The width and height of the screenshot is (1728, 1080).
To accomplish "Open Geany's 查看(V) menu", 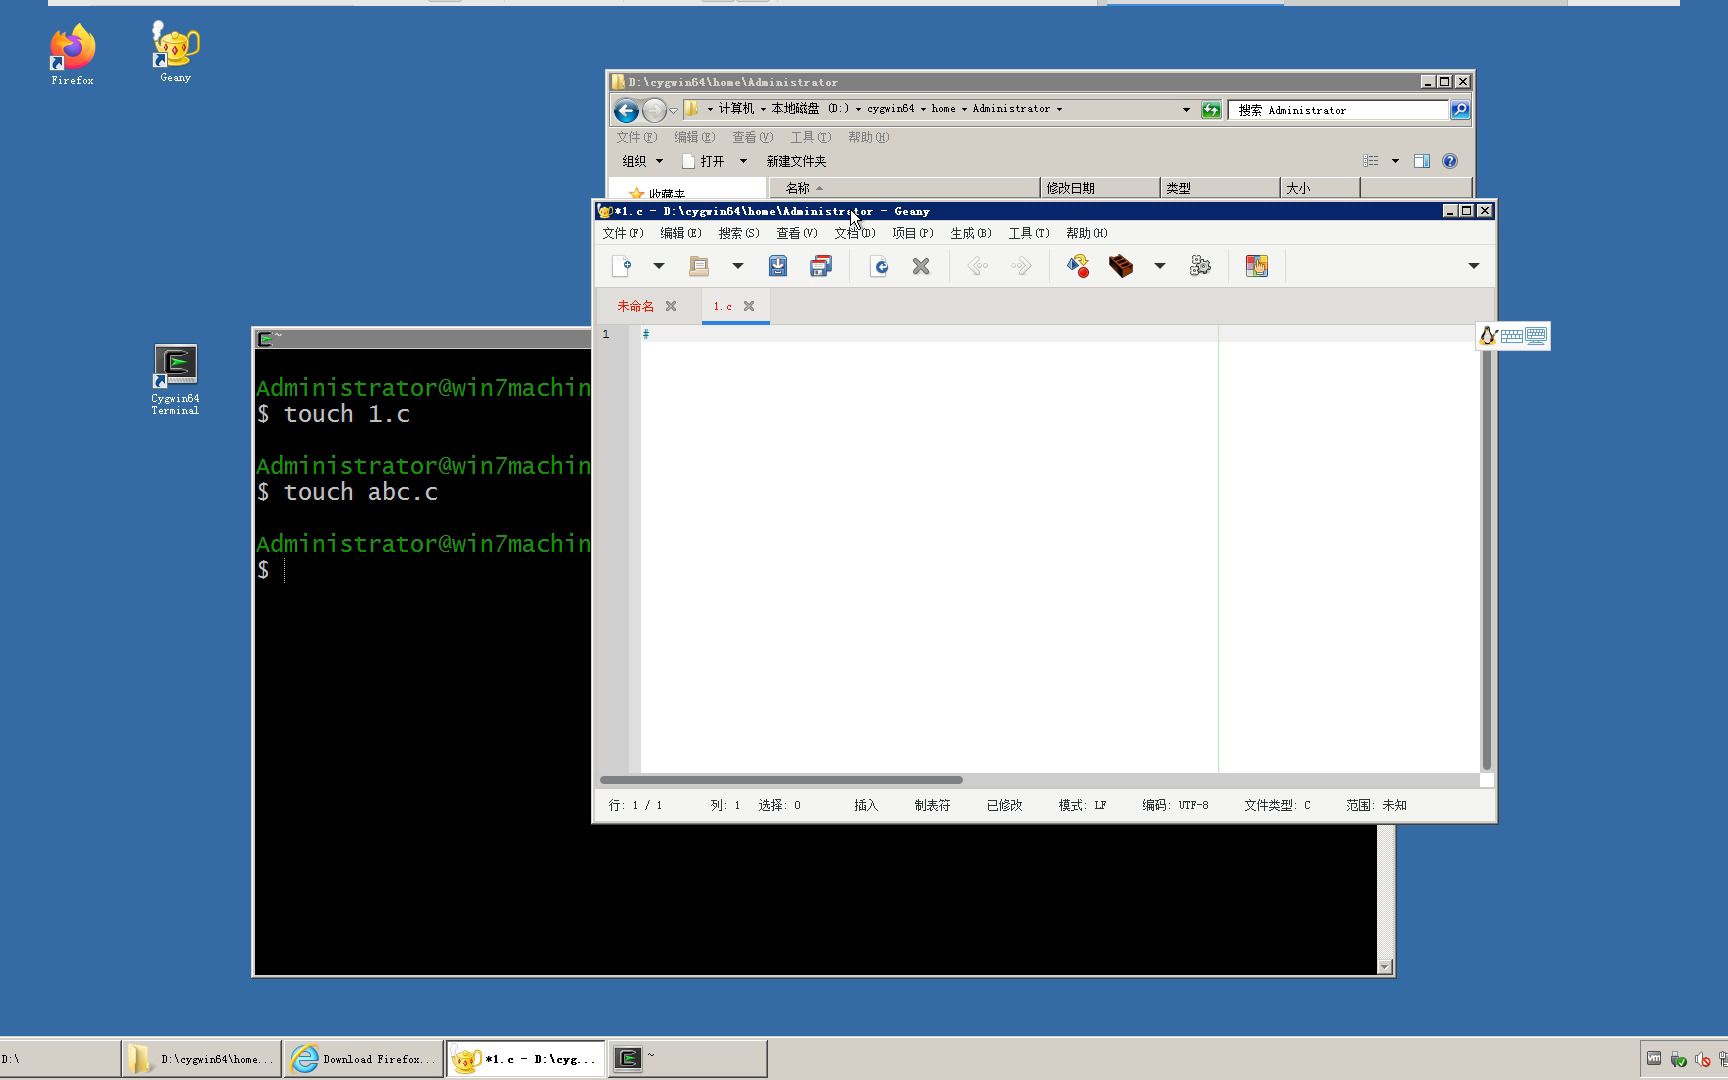I will [x=797, y=233].
